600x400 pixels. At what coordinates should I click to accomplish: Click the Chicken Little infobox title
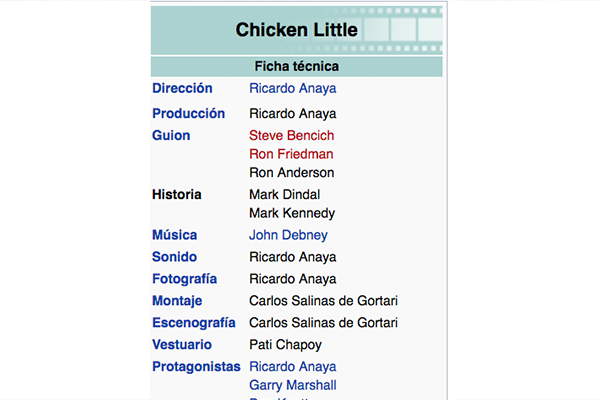[x=296, y=30]
